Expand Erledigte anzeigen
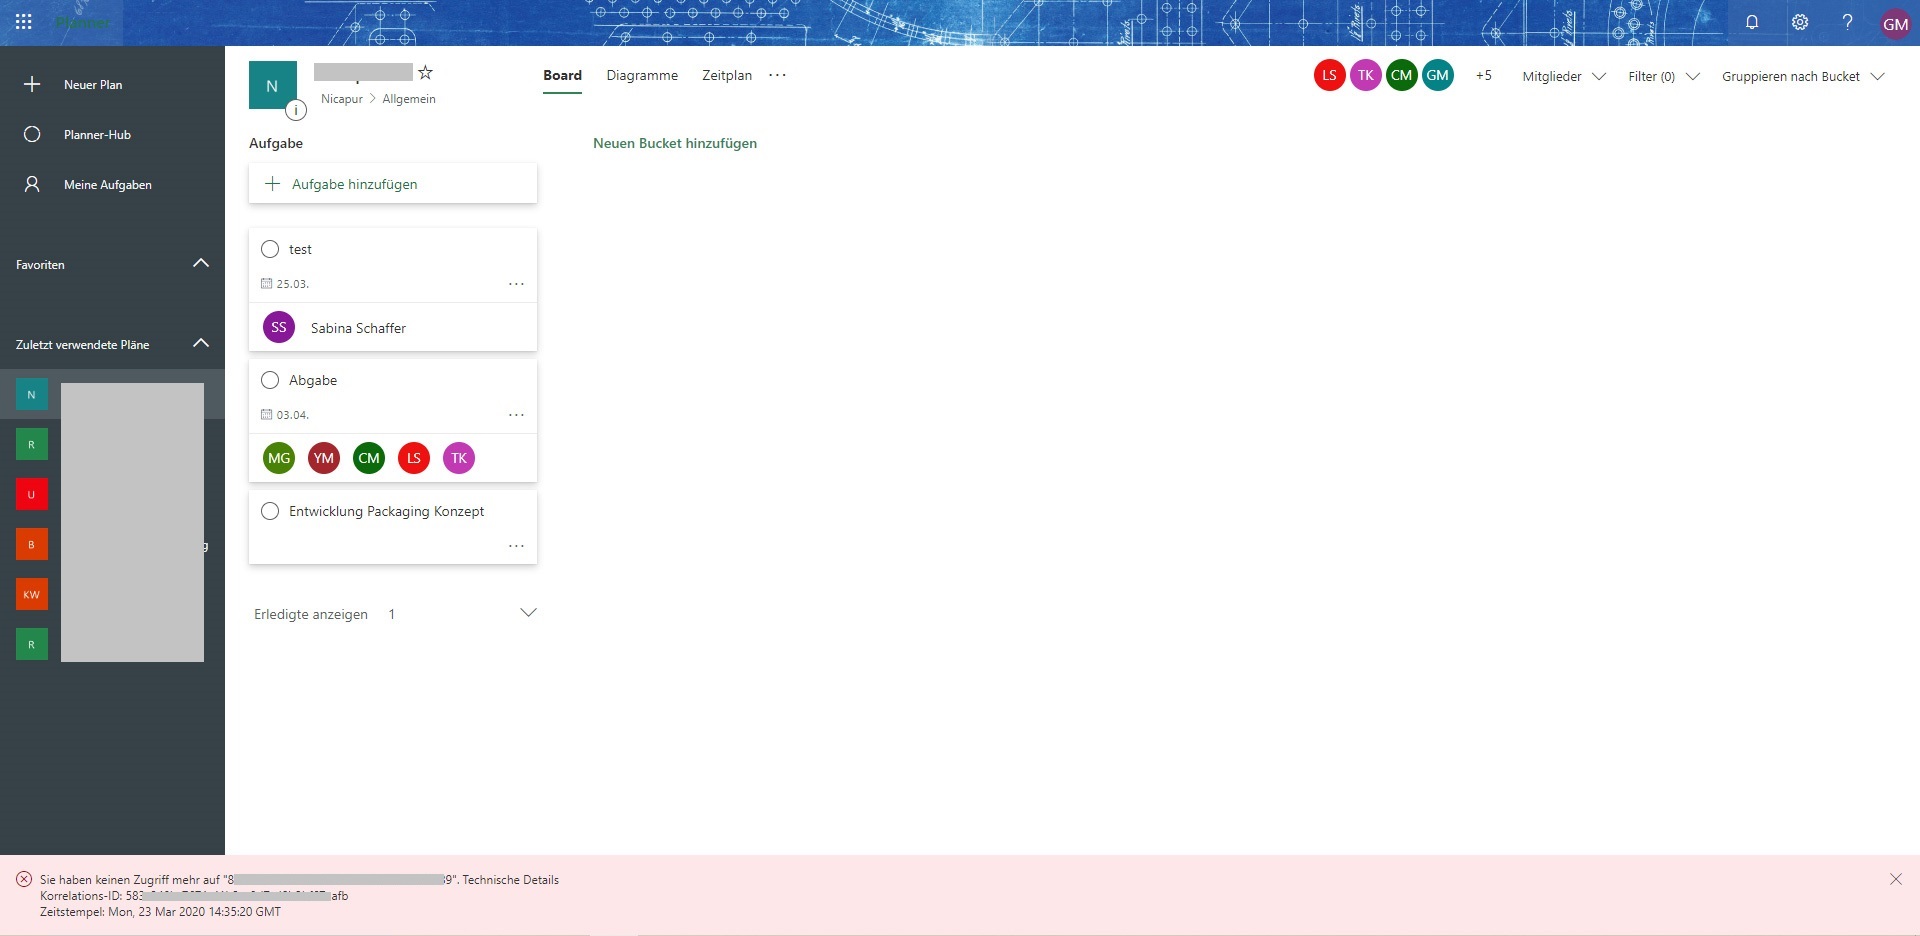The width and height of the screenshot is (1920, 936). 395,614
